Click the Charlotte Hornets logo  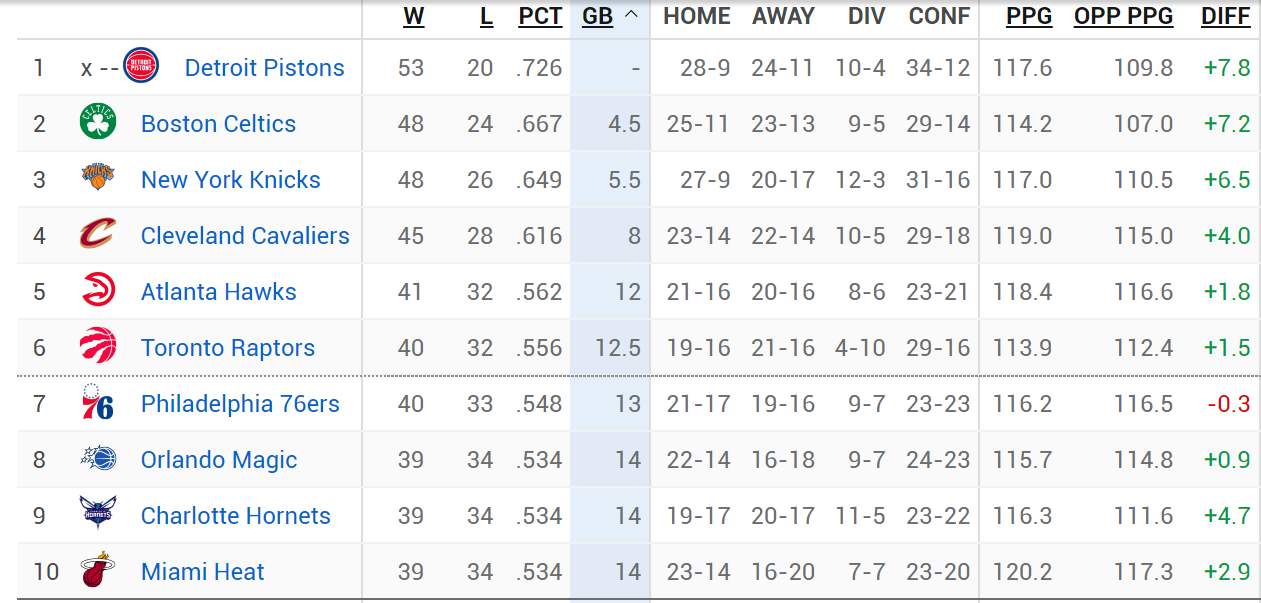98,515
